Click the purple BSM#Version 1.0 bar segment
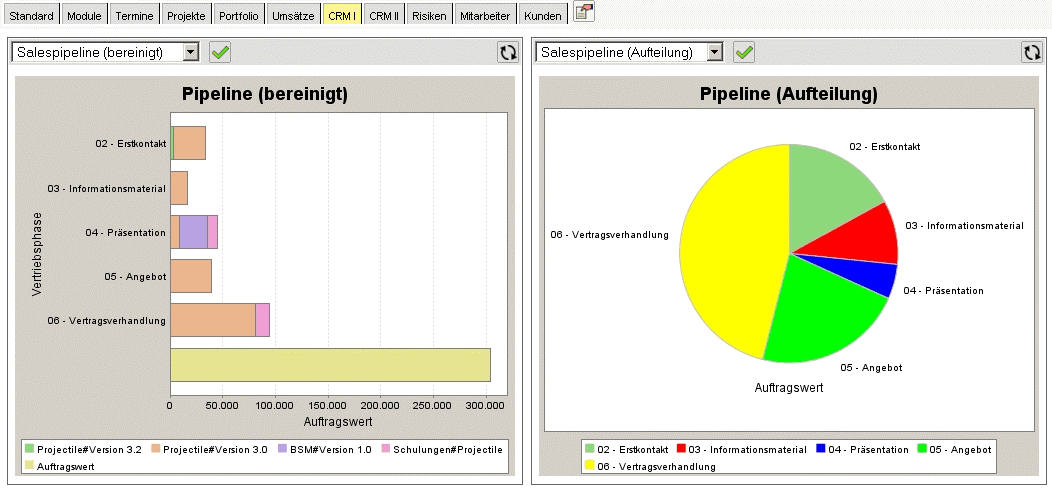 click(193, 232)
